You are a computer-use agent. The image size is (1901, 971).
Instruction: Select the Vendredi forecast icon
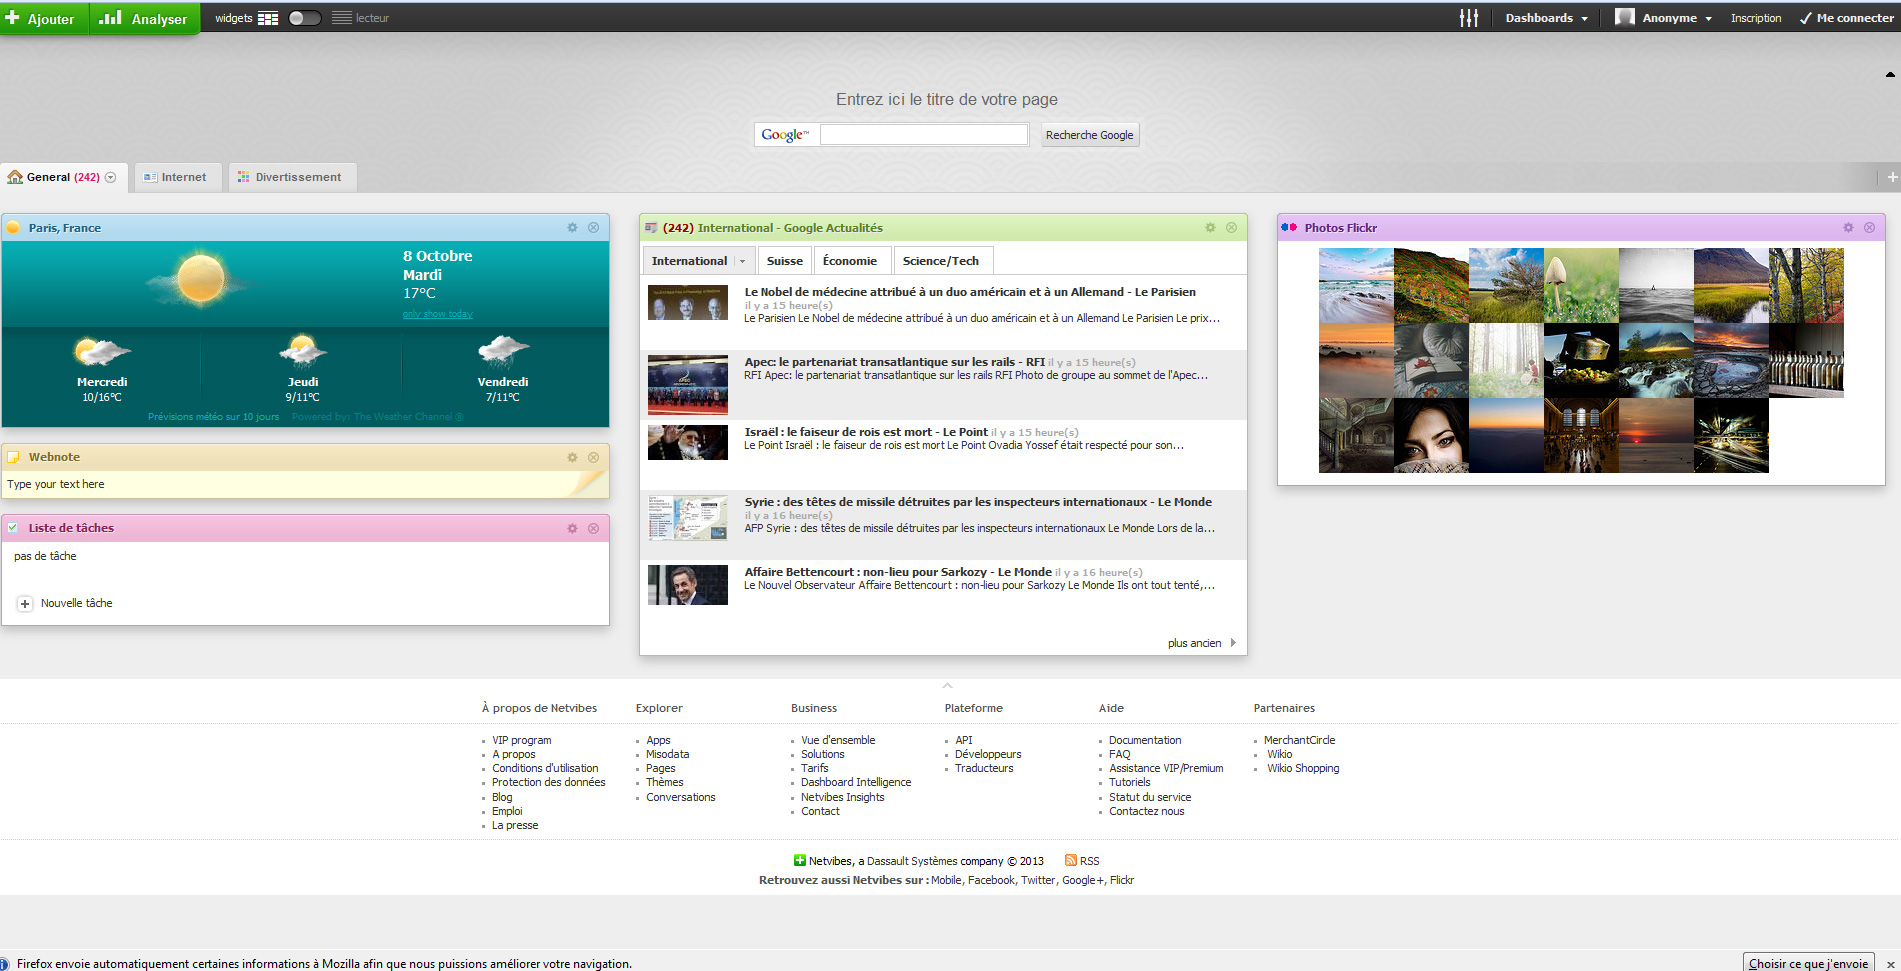pyautogui.click(x=503, y=351)
